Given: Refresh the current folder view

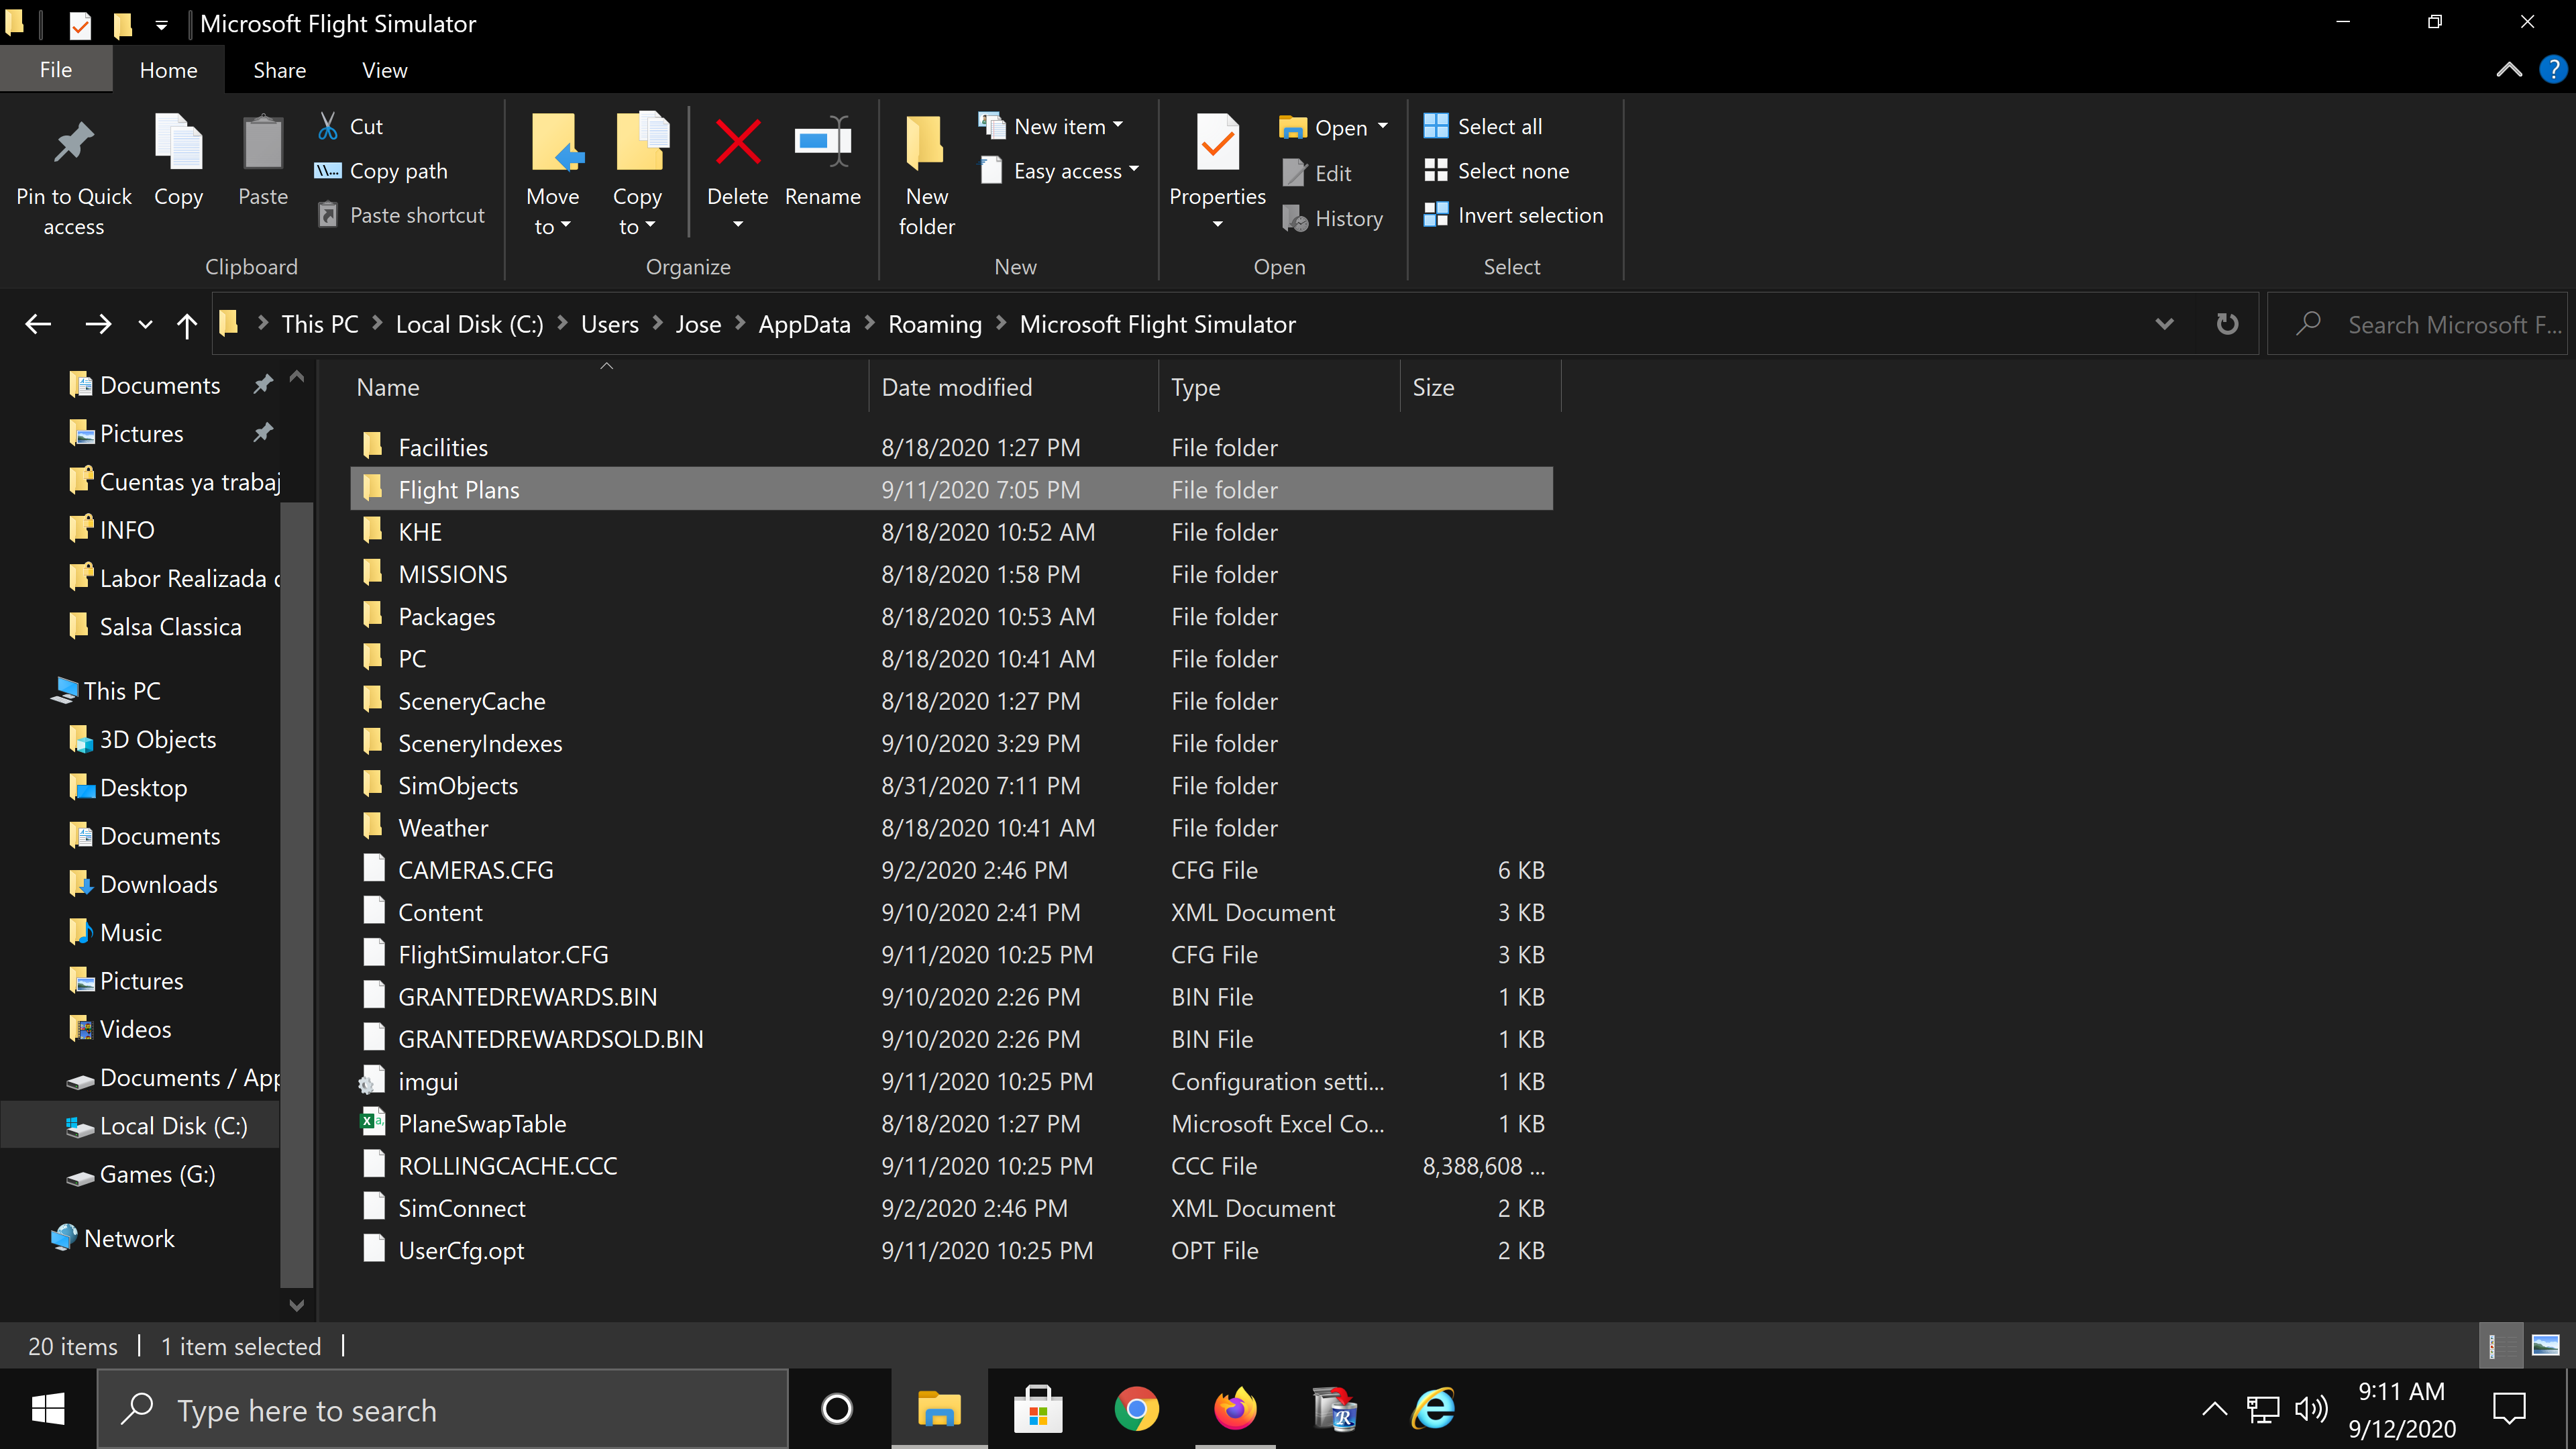Looking at the screenshot, I should (x=2227, y=324).
